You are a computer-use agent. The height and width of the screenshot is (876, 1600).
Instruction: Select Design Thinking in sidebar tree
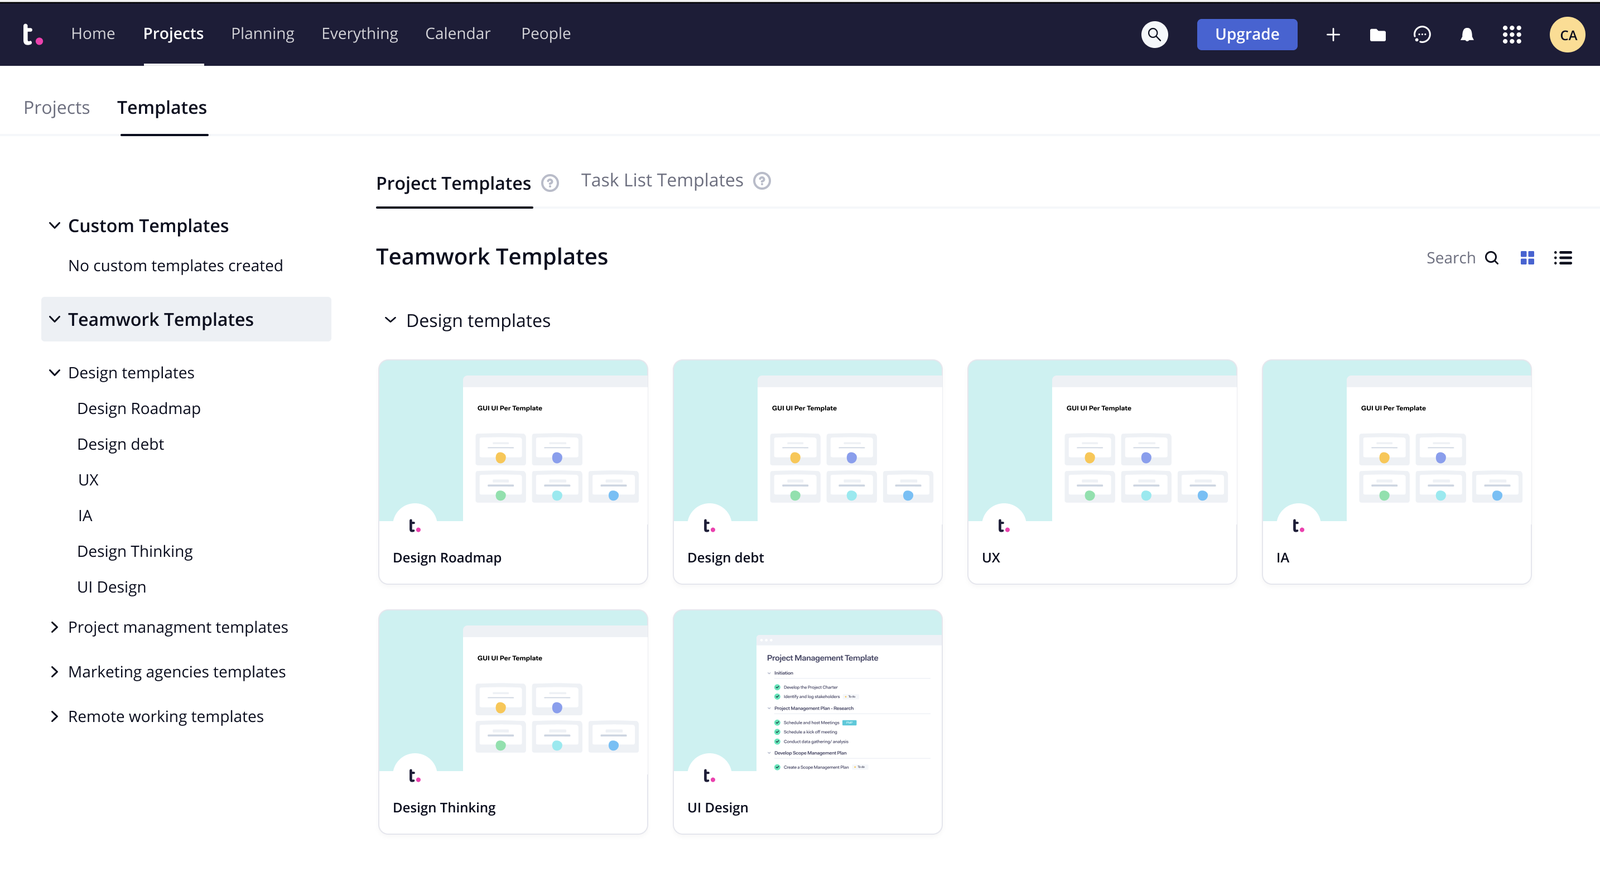coord(135,552)
